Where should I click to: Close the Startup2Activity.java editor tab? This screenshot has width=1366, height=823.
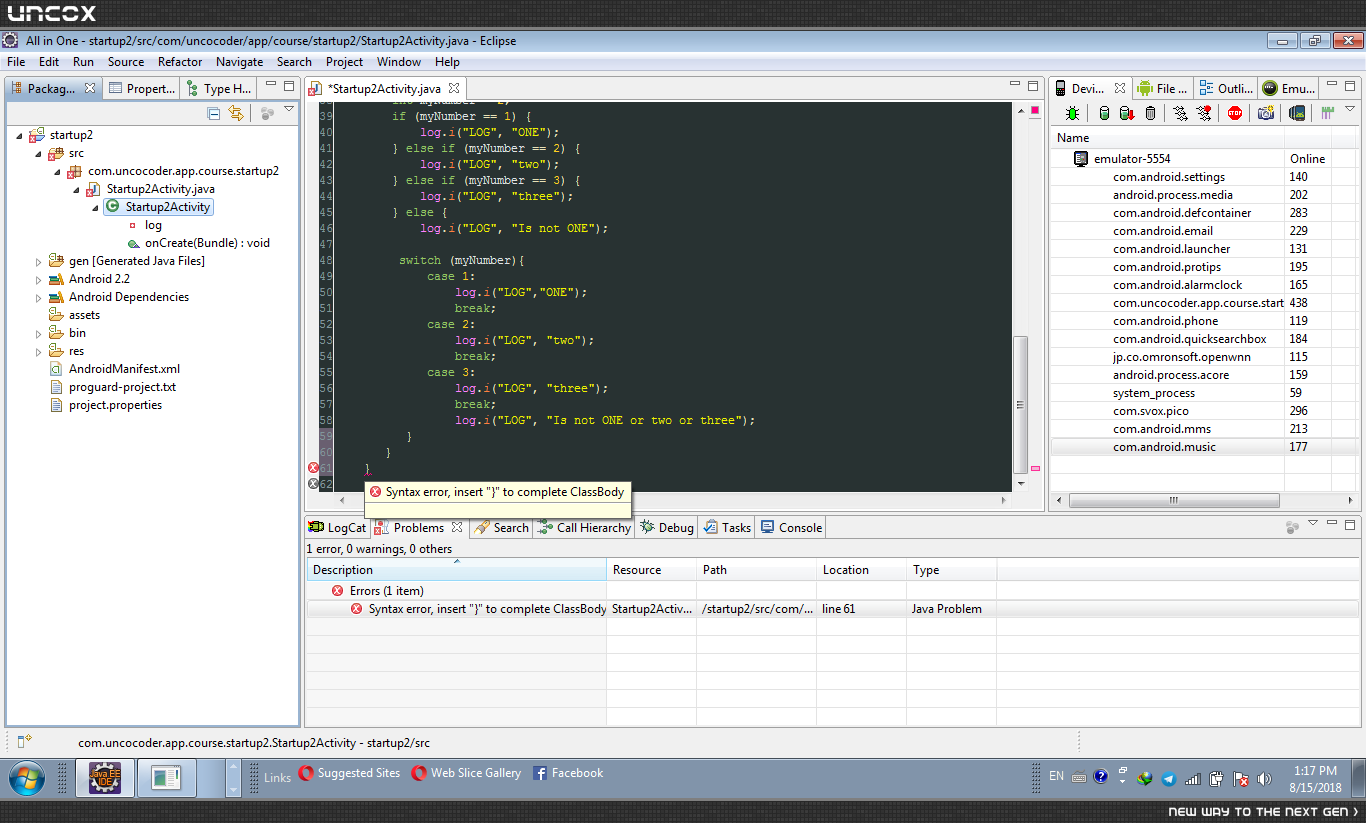pyautogui.click(x=454, y=88)
